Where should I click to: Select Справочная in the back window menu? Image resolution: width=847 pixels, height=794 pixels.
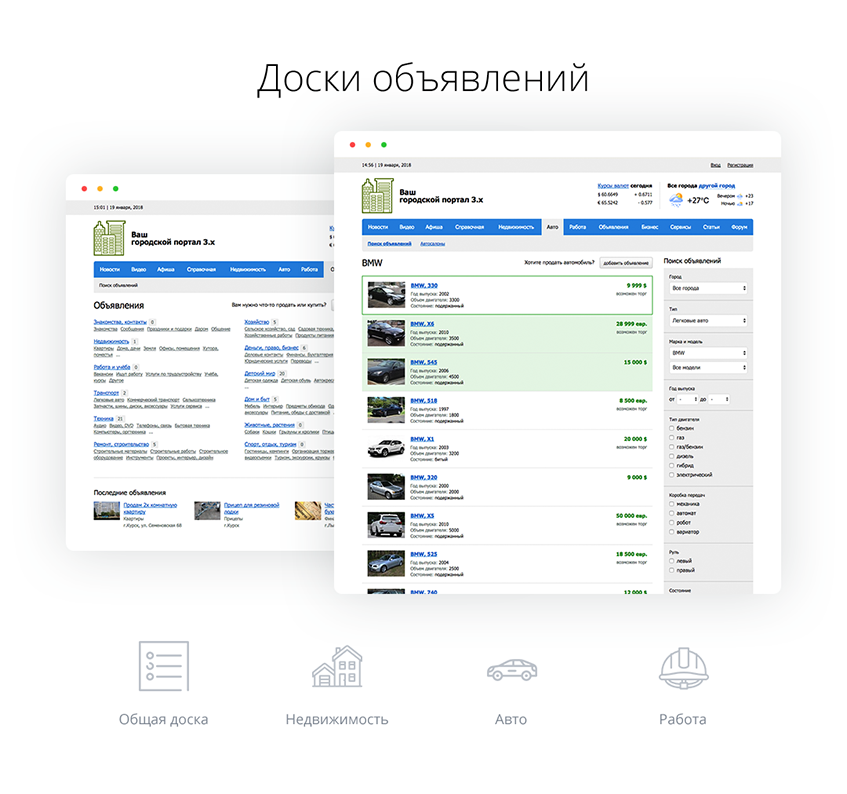tap(201, 270)
